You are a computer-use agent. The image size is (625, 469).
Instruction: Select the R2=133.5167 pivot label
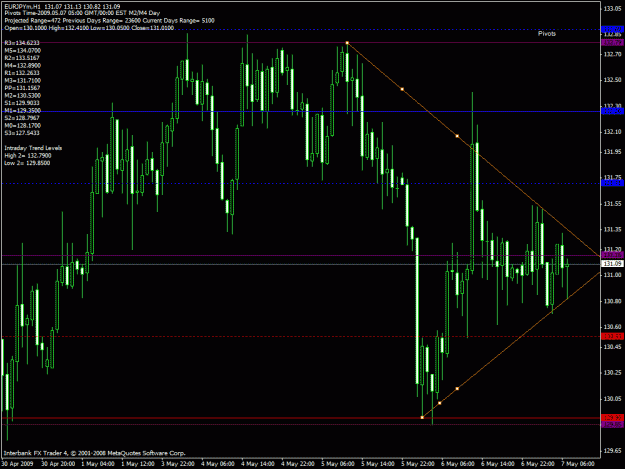pyautogui.click(x=22, y=58)
